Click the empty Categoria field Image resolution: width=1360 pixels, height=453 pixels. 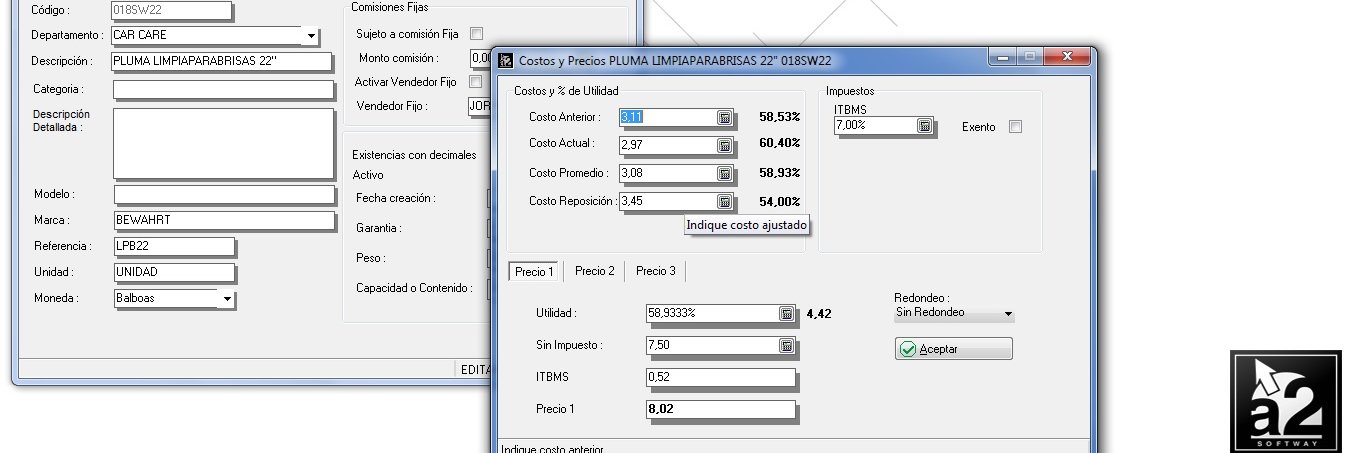(223, 90)
